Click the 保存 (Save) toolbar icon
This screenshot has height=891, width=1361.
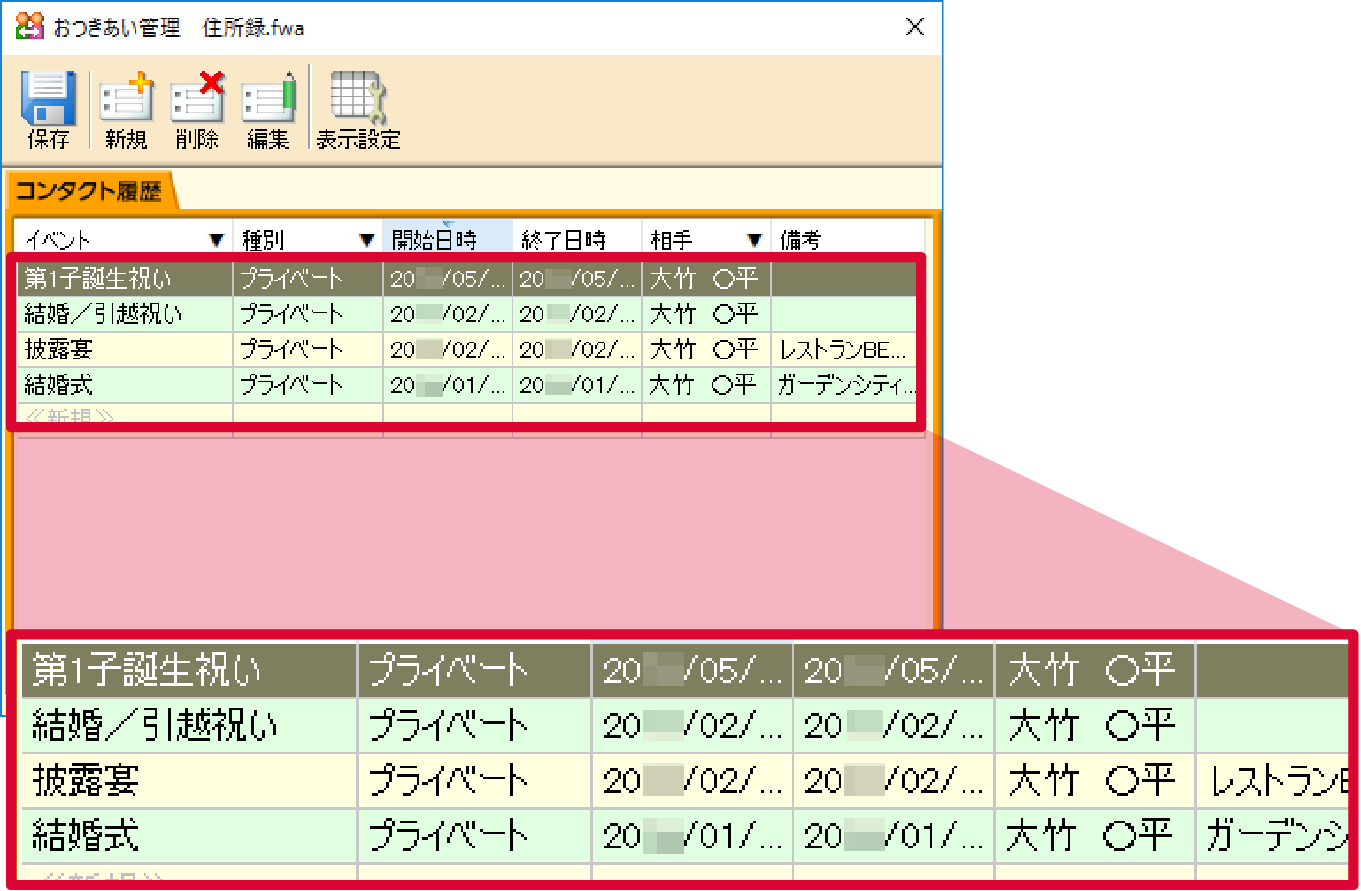(x=48, y=105)
